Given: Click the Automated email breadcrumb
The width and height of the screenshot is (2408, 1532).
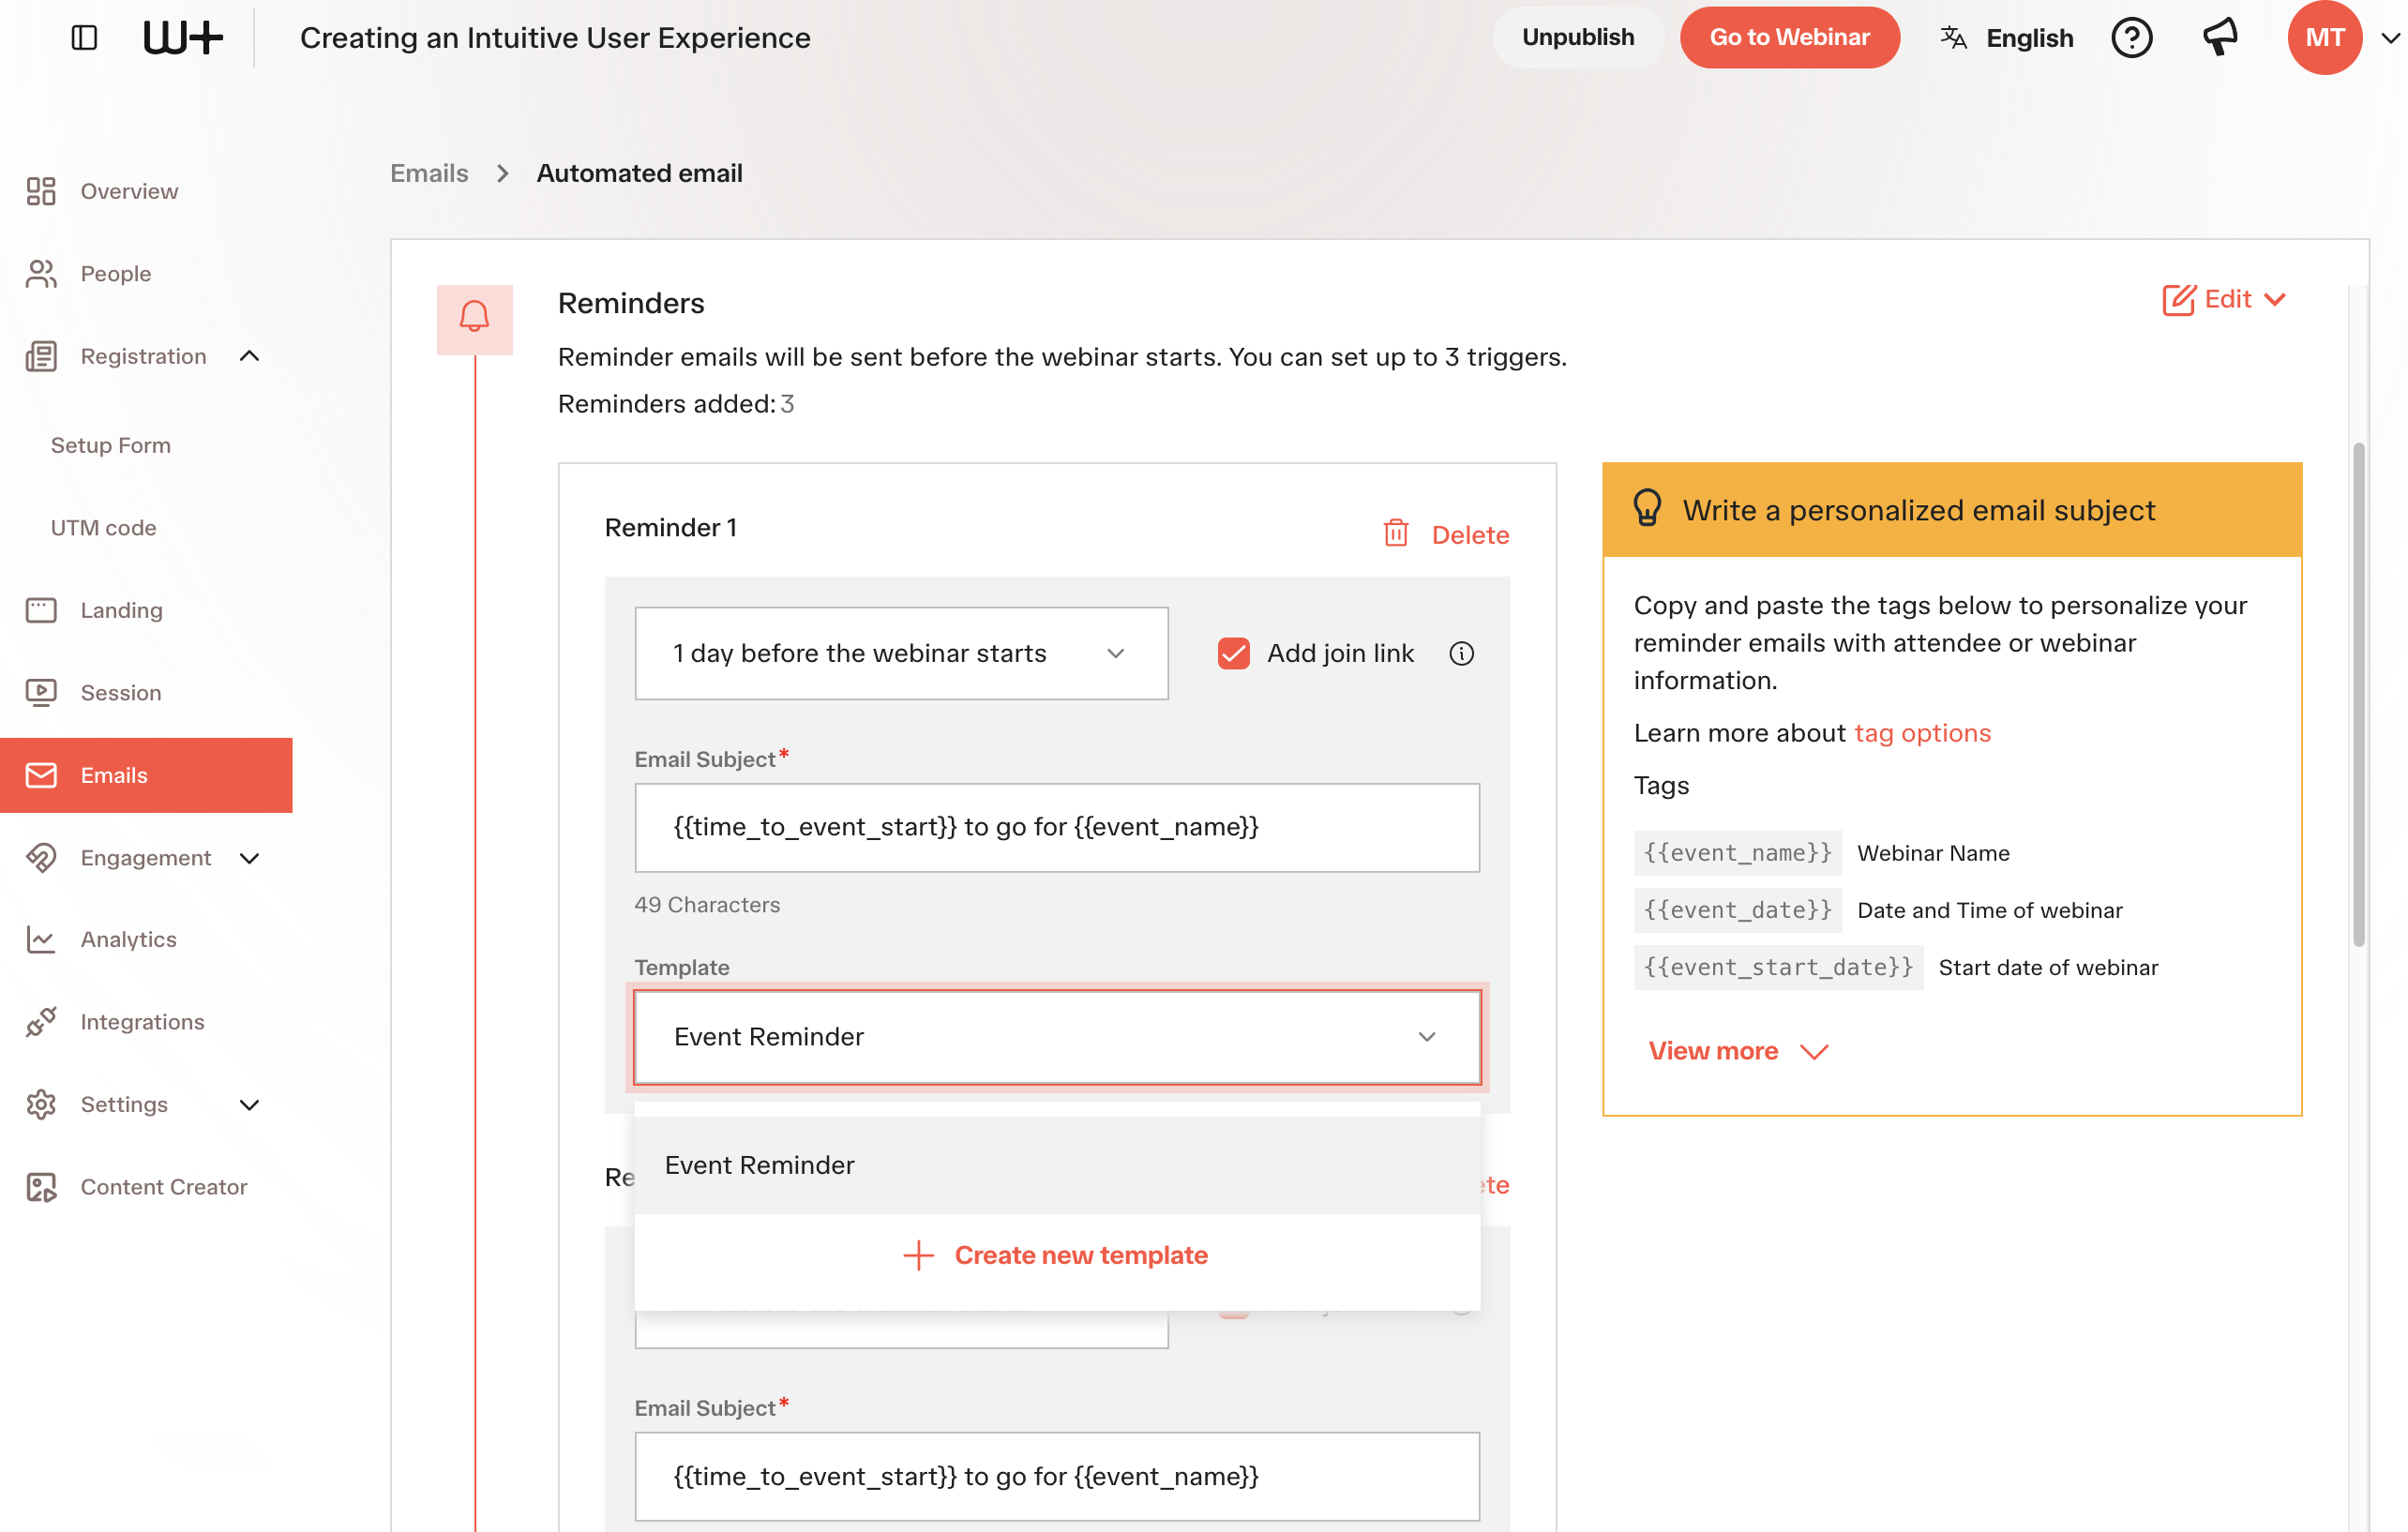Looking at the screenshot, I should (x=639, y=173).
